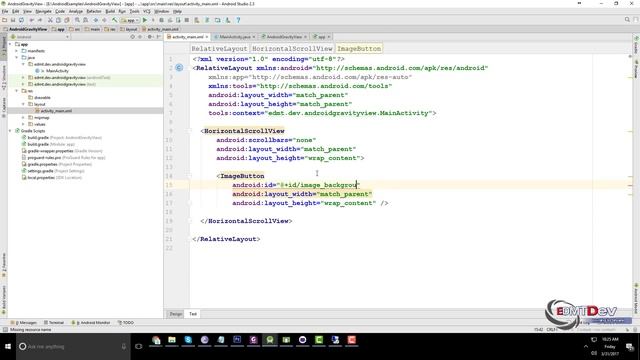This screenshot has width=640, height=360.
Task: Fold the HorizontalScrollView tag in gutter
Action: coord(190,131)
